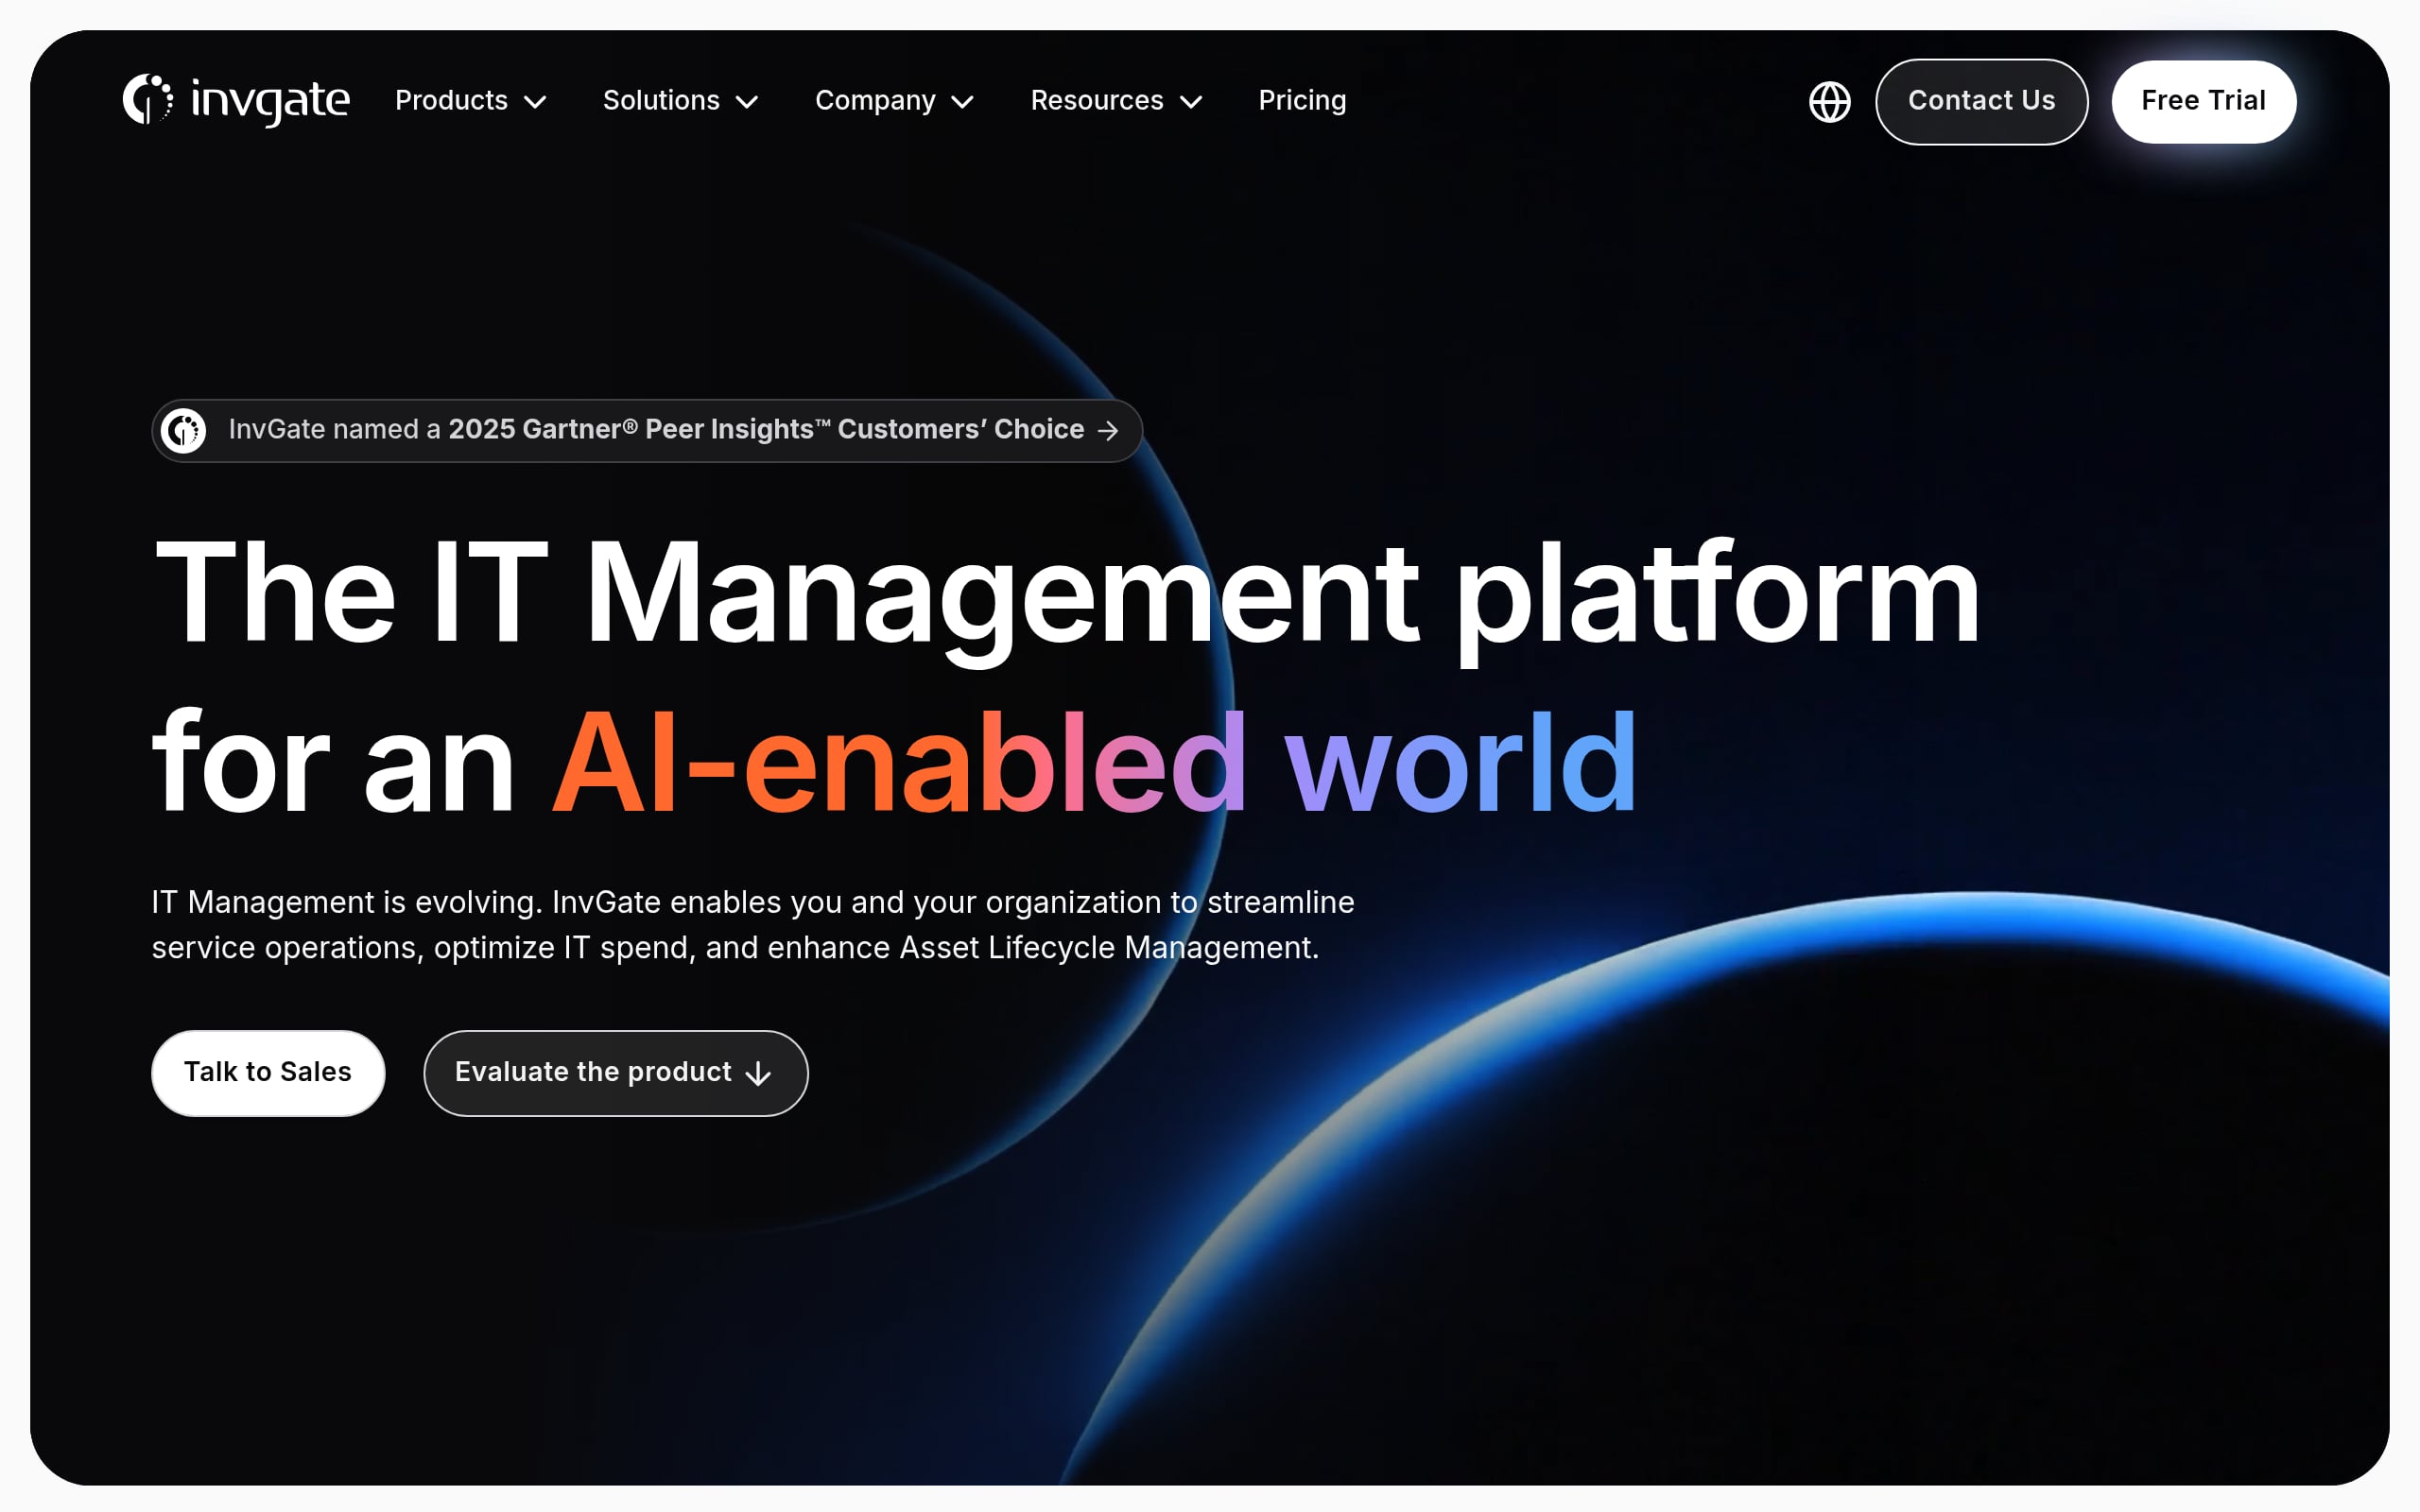
Task: Click the down arrow on Evaluate the product
Action: [x=759, y=1073]
